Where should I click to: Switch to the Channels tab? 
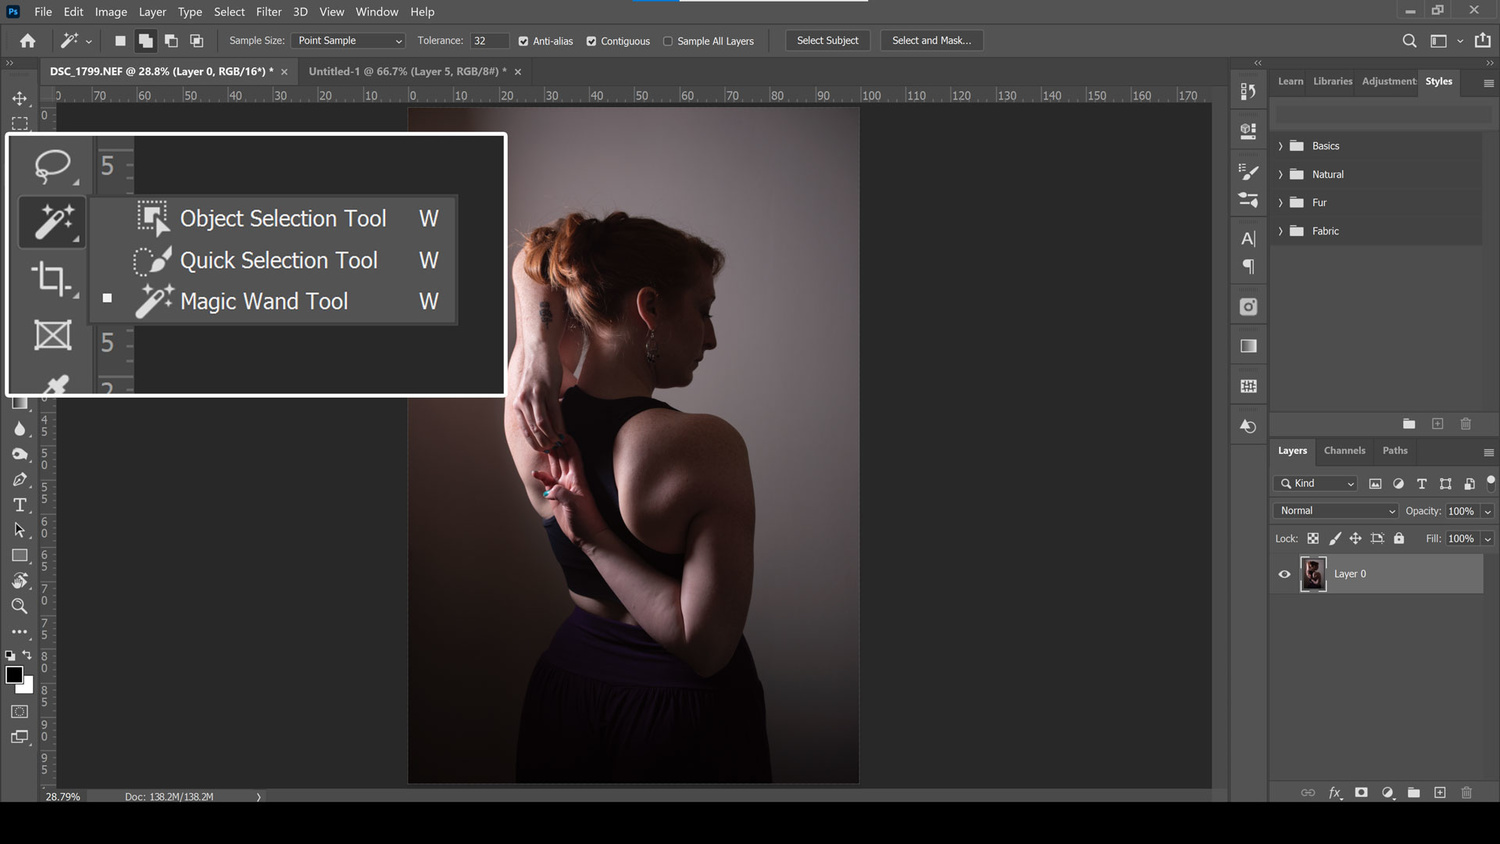(1344, 451)
